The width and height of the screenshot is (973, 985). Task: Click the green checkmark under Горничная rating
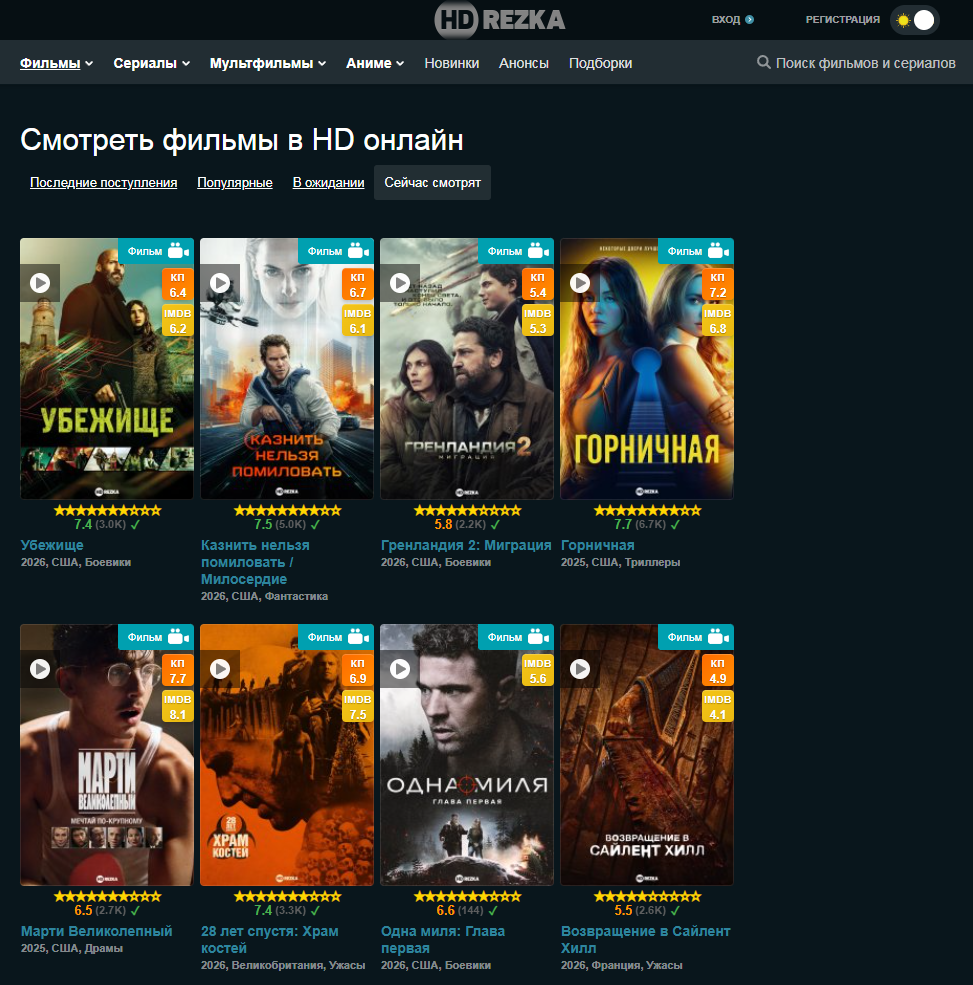[x=675, y=525]
